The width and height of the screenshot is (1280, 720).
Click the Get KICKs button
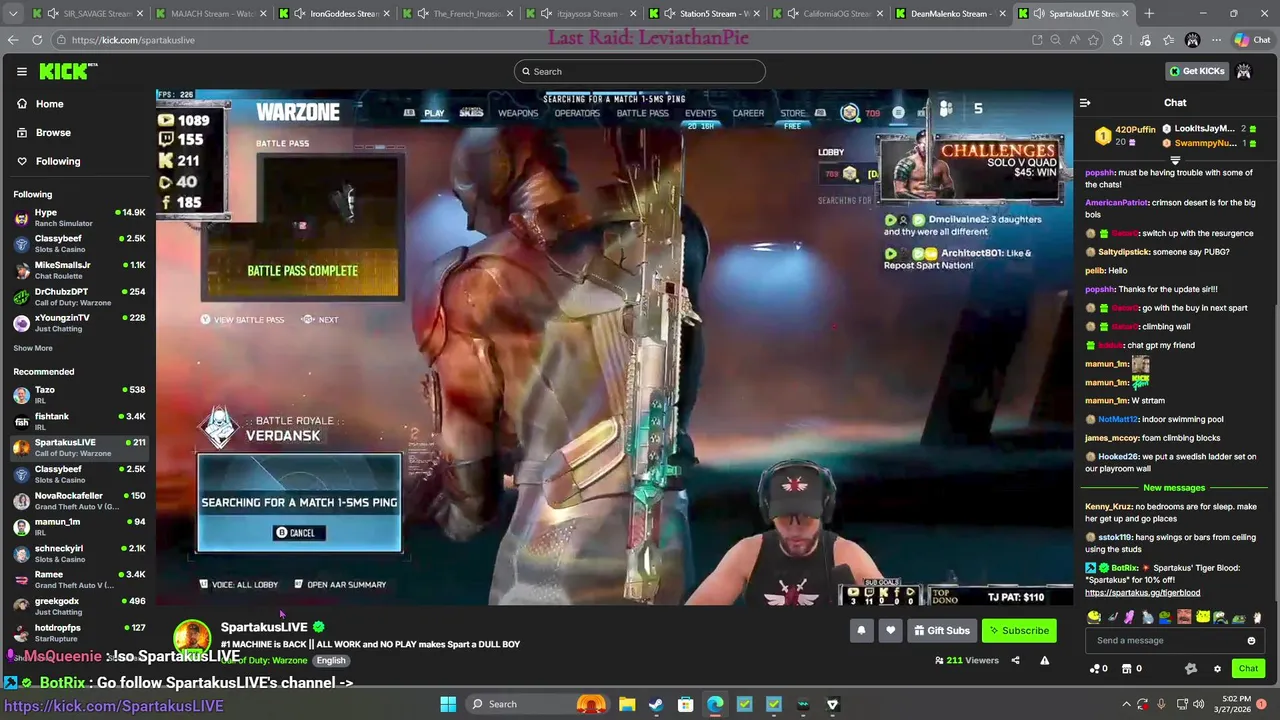click(1196, 71)
